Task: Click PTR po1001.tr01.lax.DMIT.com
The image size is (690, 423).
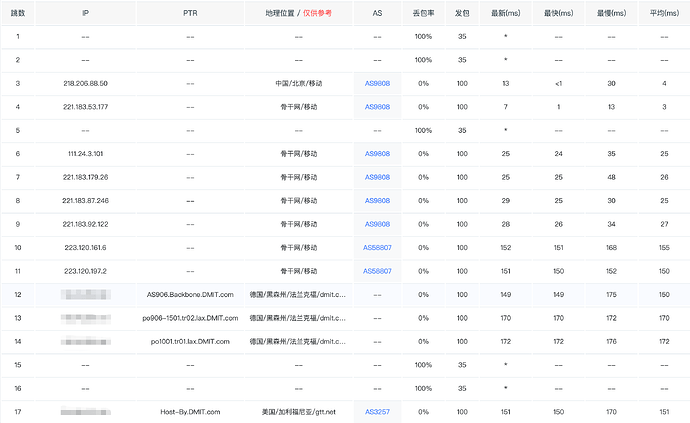Action: [190, 342]
